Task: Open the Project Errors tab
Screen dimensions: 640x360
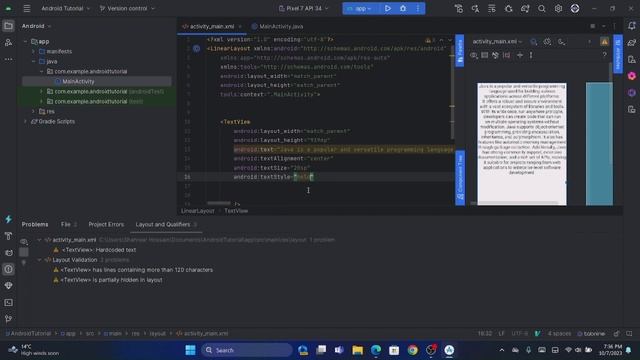Action: tap(106, 224)
